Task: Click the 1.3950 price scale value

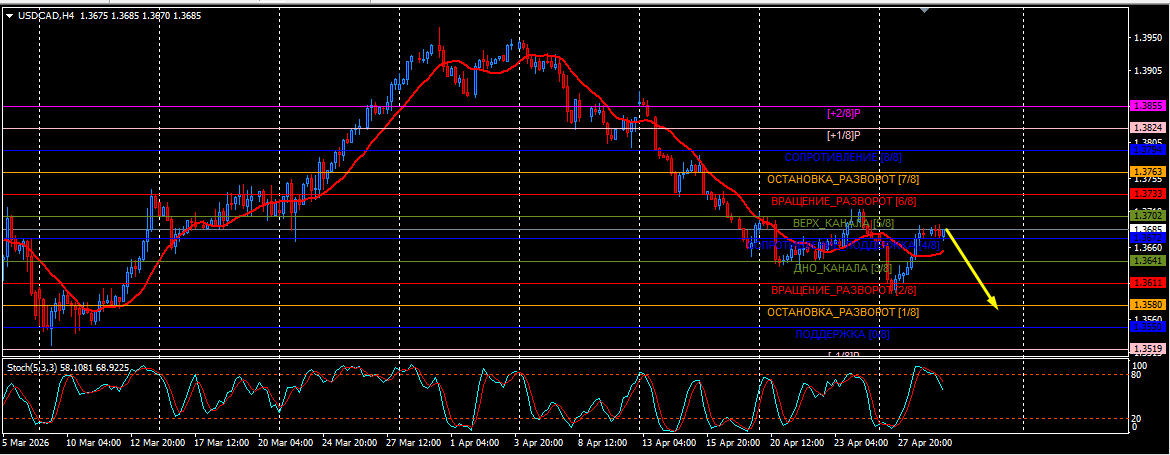Action: tap(1147, 37)
